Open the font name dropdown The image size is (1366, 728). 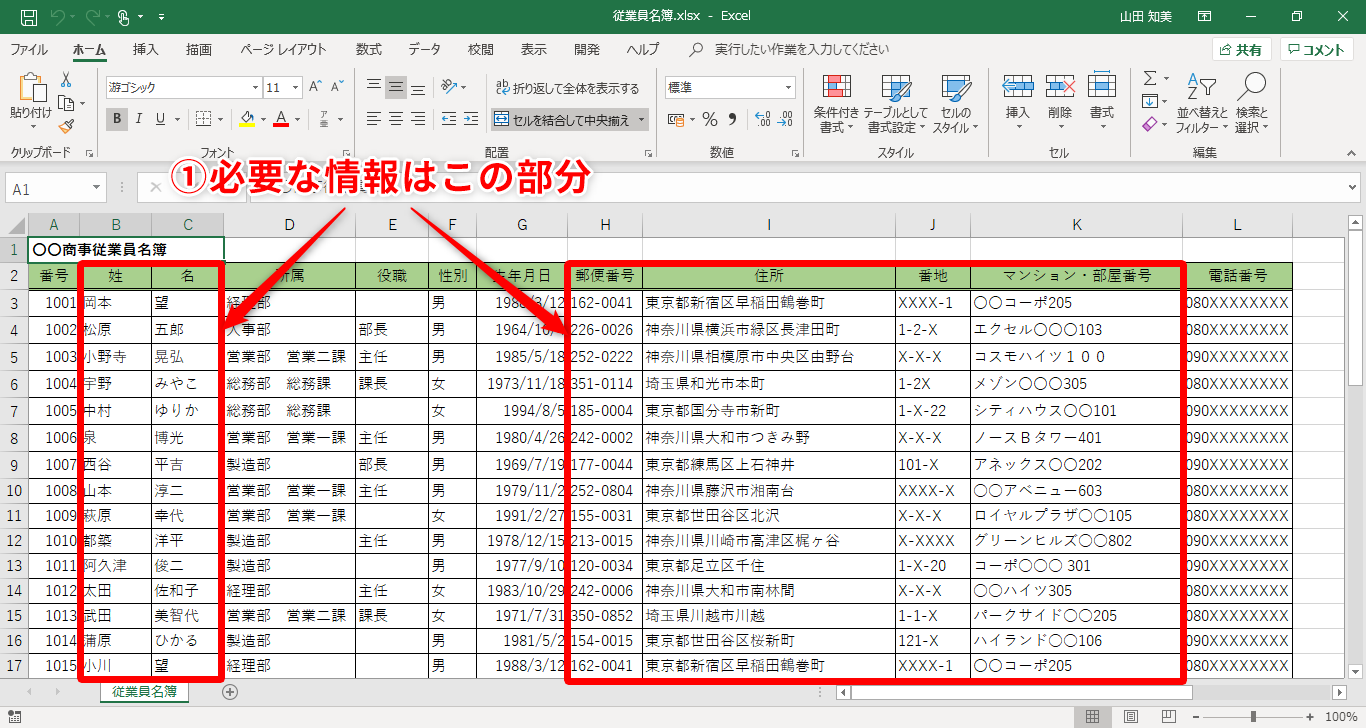pos(254,88)
